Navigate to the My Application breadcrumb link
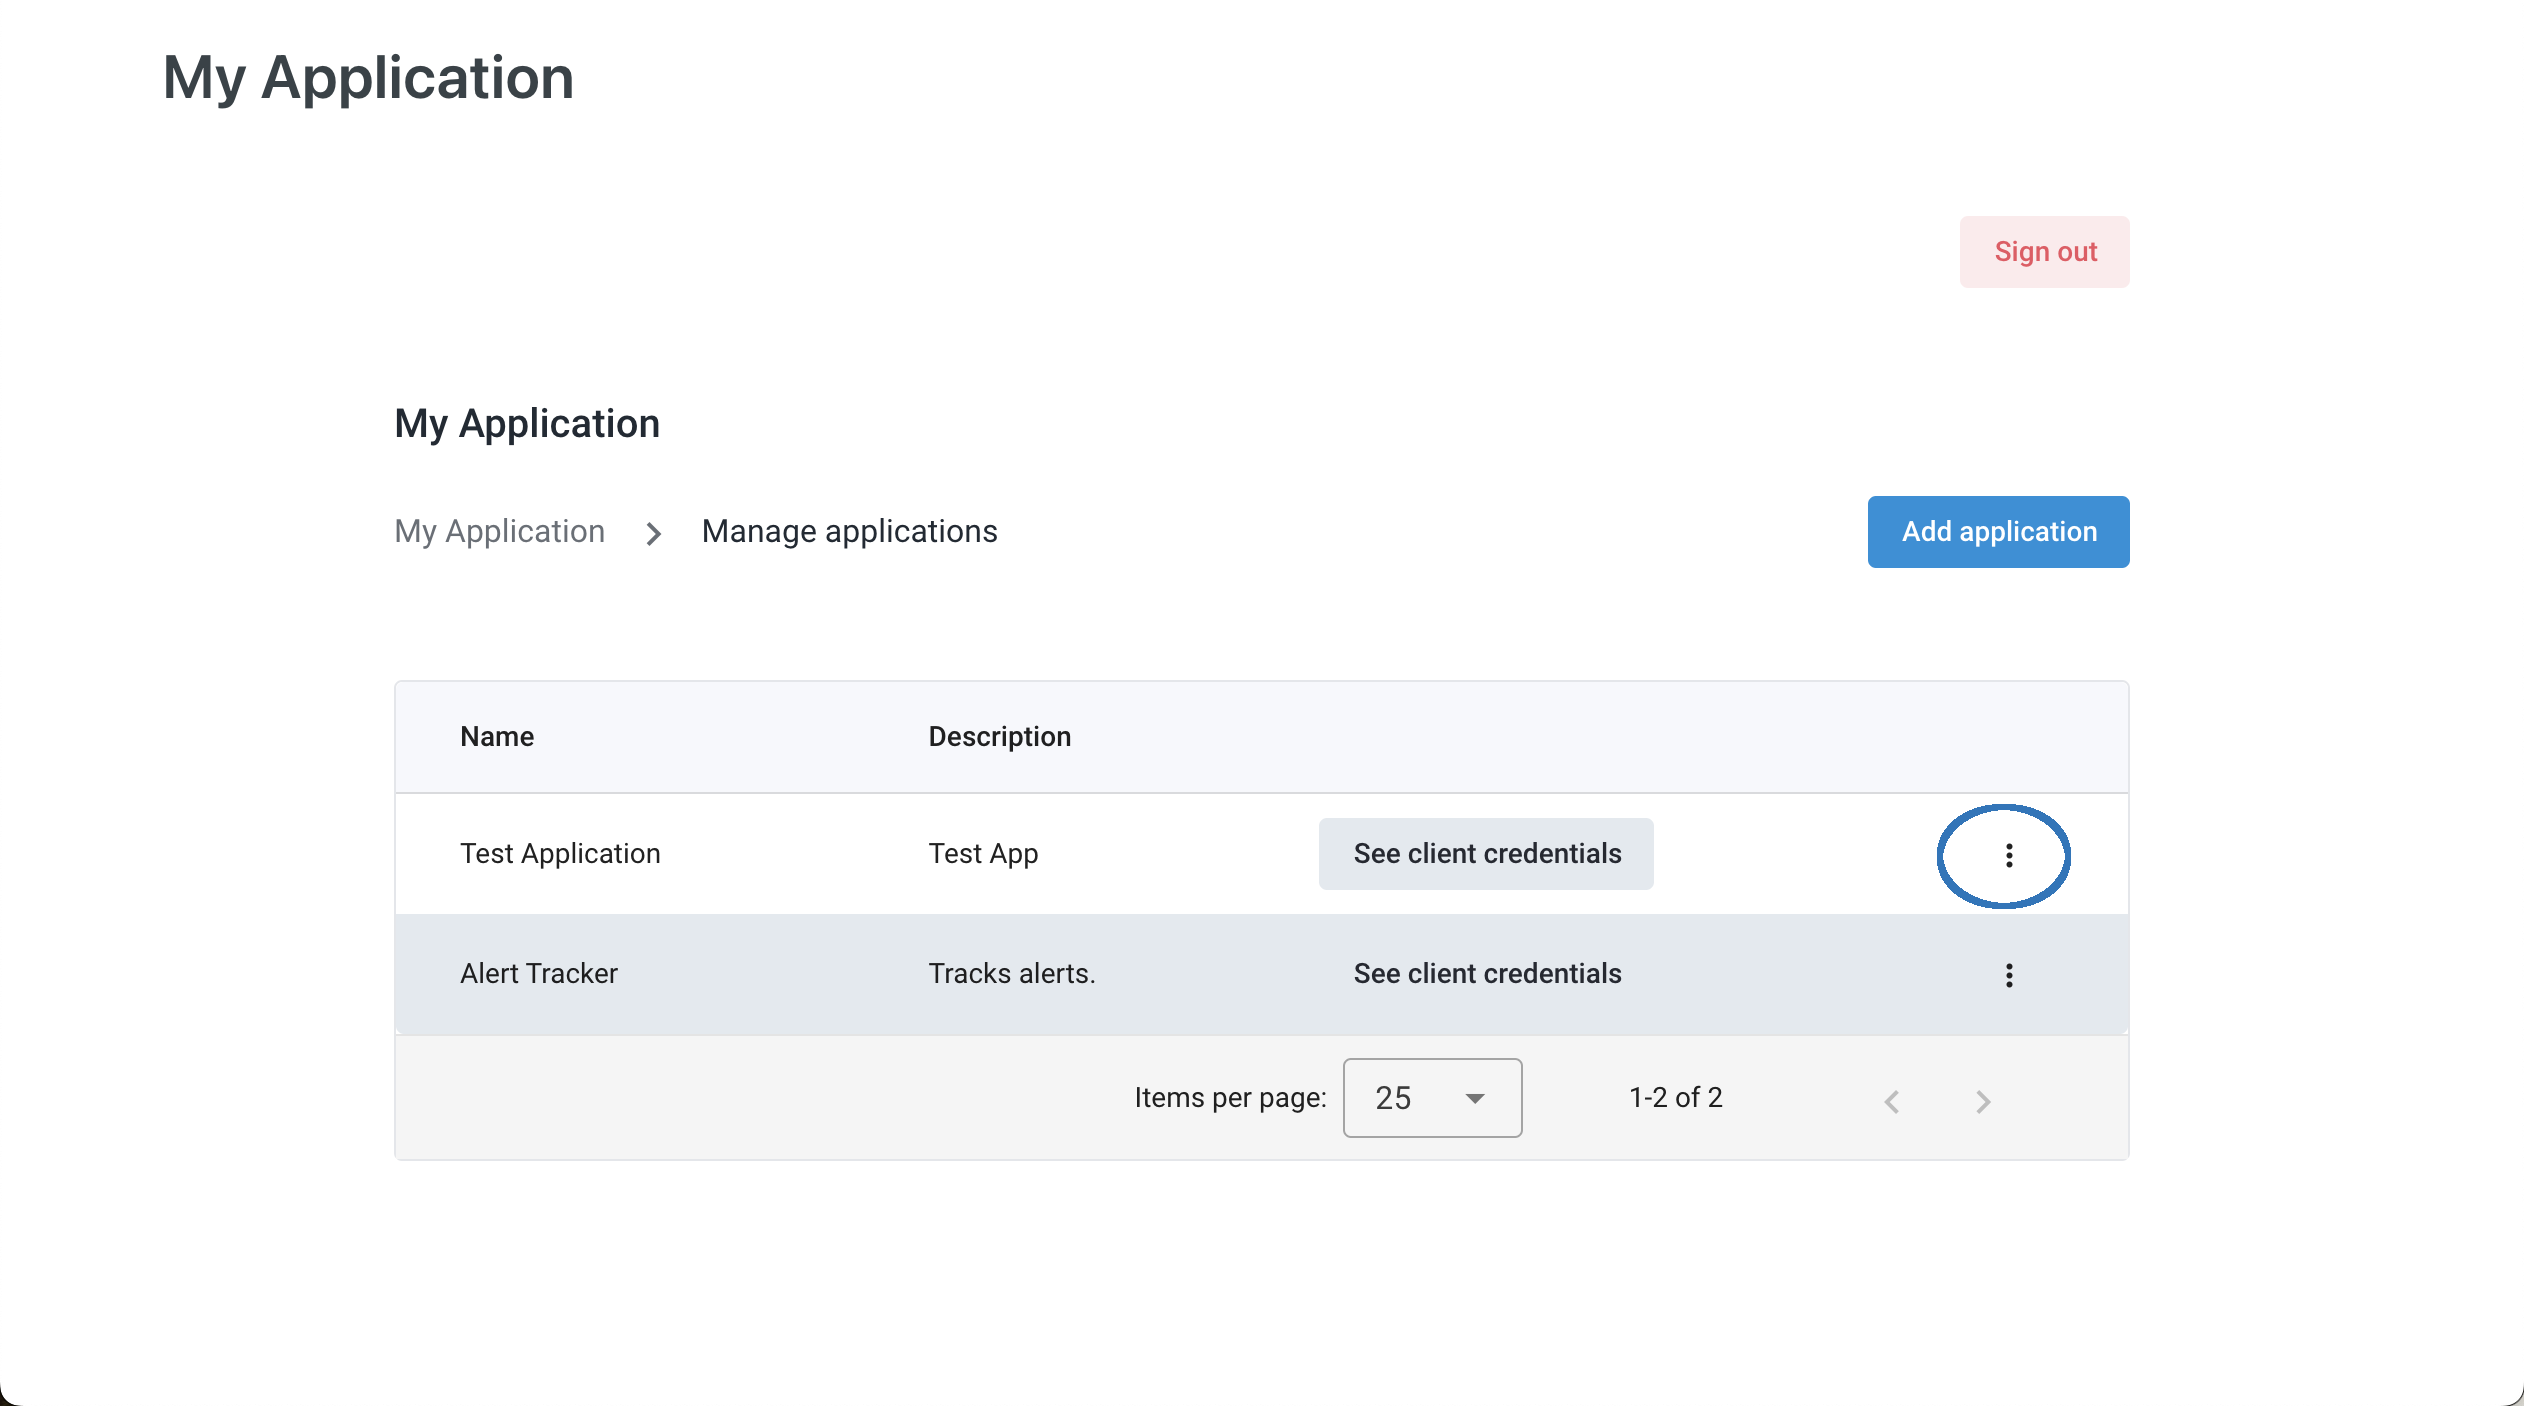The width and height of the screenshot is (2524, 1406). pyautogui.click(x=499, y=531)
